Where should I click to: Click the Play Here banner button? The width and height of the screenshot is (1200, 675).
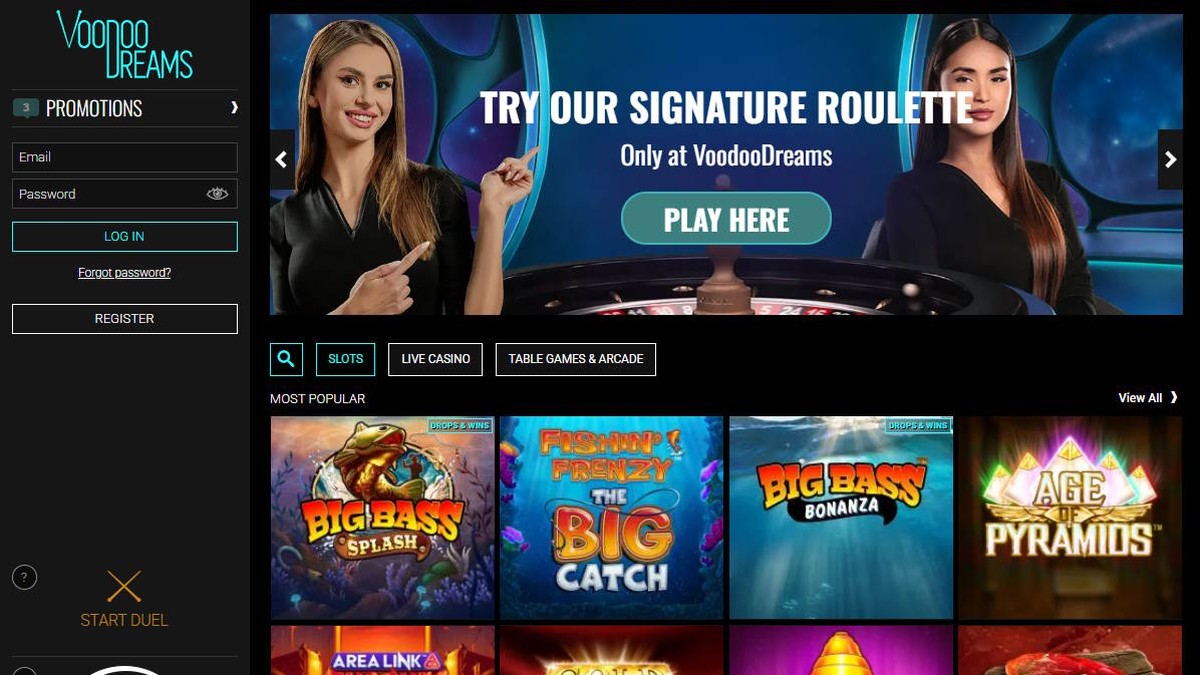(726, 219)
